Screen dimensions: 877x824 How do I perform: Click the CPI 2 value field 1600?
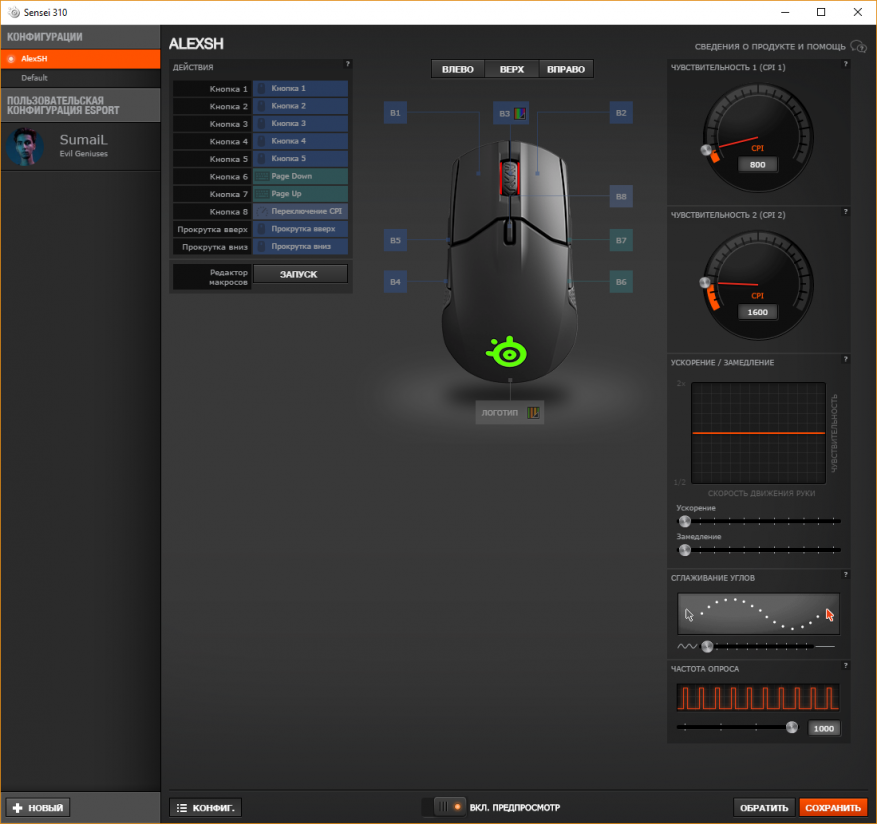(757, 312)
